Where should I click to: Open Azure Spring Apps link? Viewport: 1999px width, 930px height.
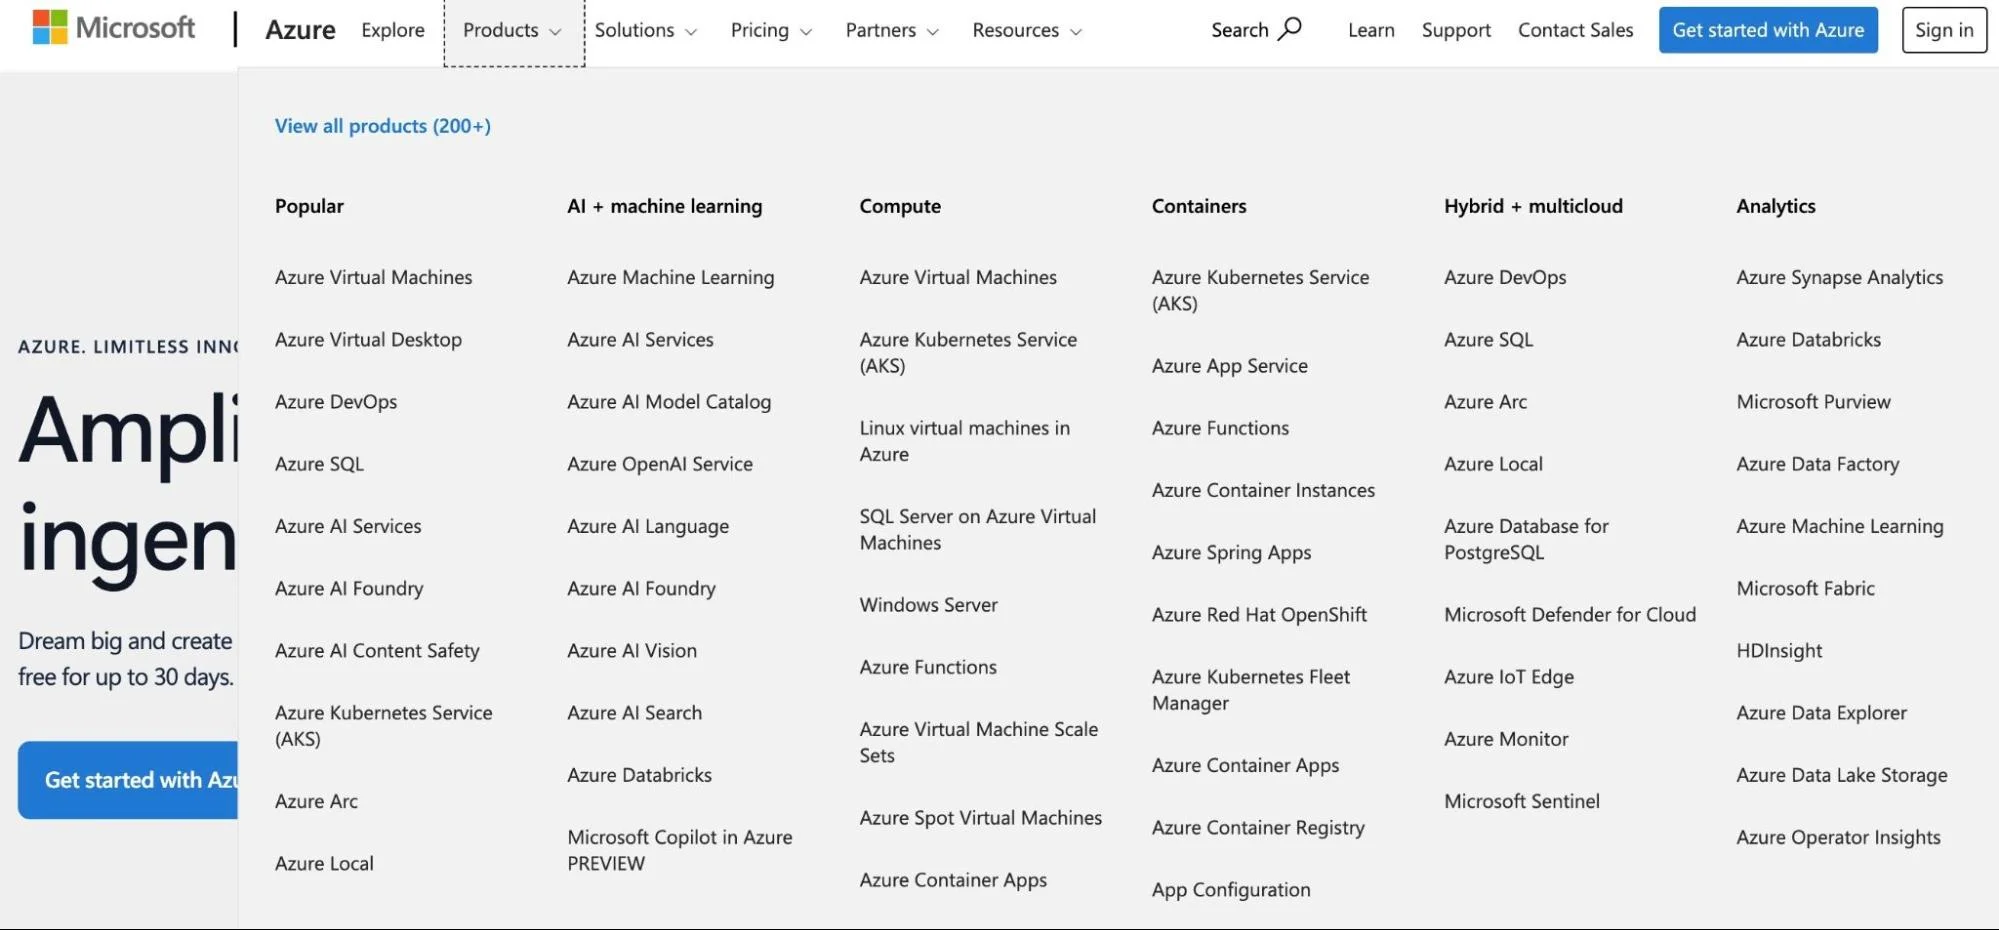pos(1232,553)
